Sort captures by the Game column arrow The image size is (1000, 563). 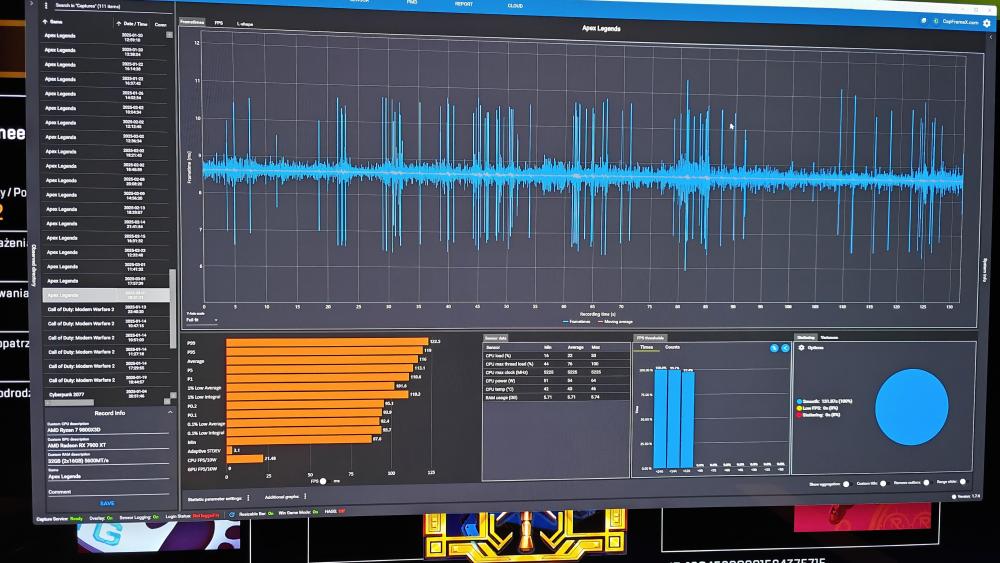click(x=45, y=22)
